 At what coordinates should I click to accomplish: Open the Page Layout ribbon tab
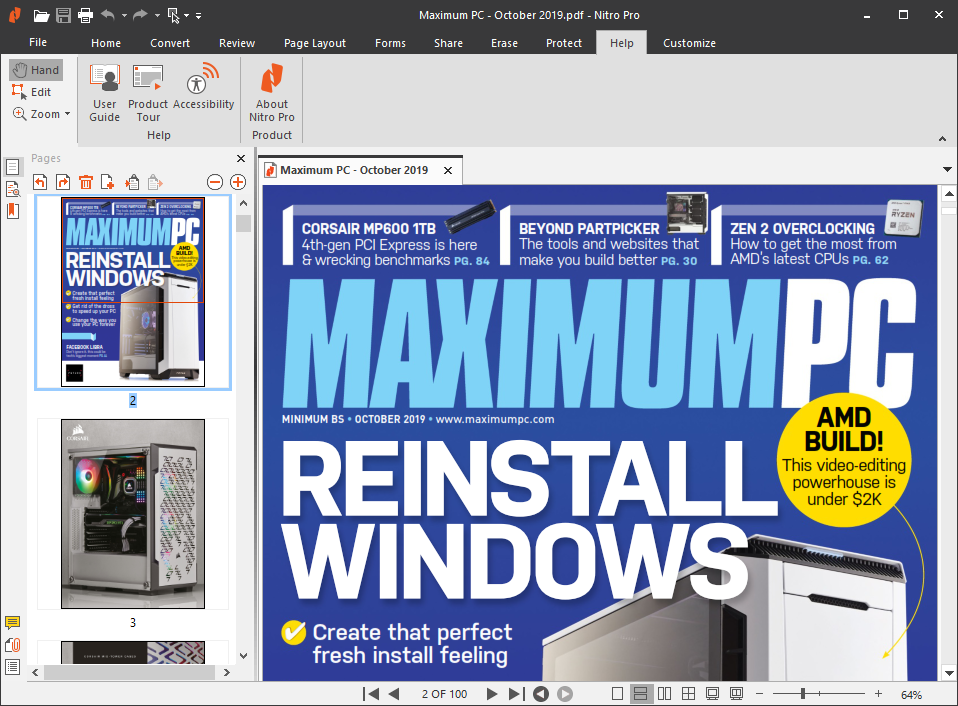coord(315,43)
